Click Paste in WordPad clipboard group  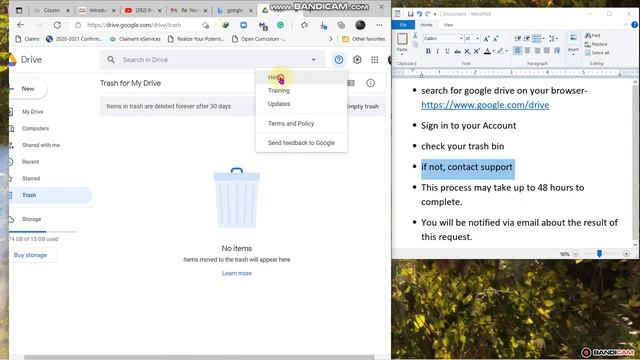pos(402,43)
